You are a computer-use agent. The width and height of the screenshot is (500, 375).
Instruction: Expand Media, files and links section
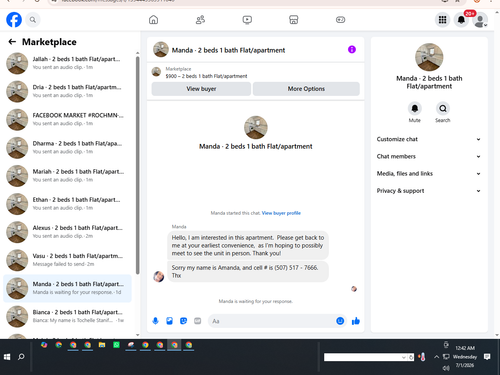[x=429, y=174]
